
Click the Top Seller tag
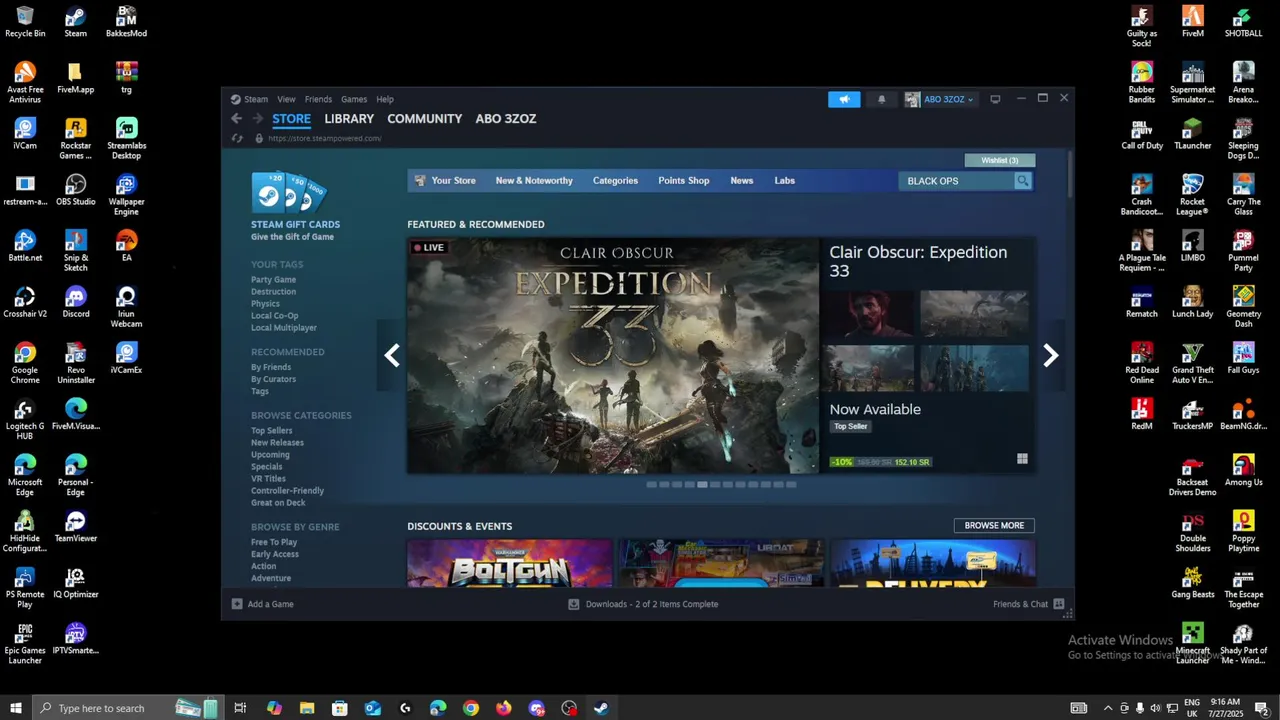point(851,426)
